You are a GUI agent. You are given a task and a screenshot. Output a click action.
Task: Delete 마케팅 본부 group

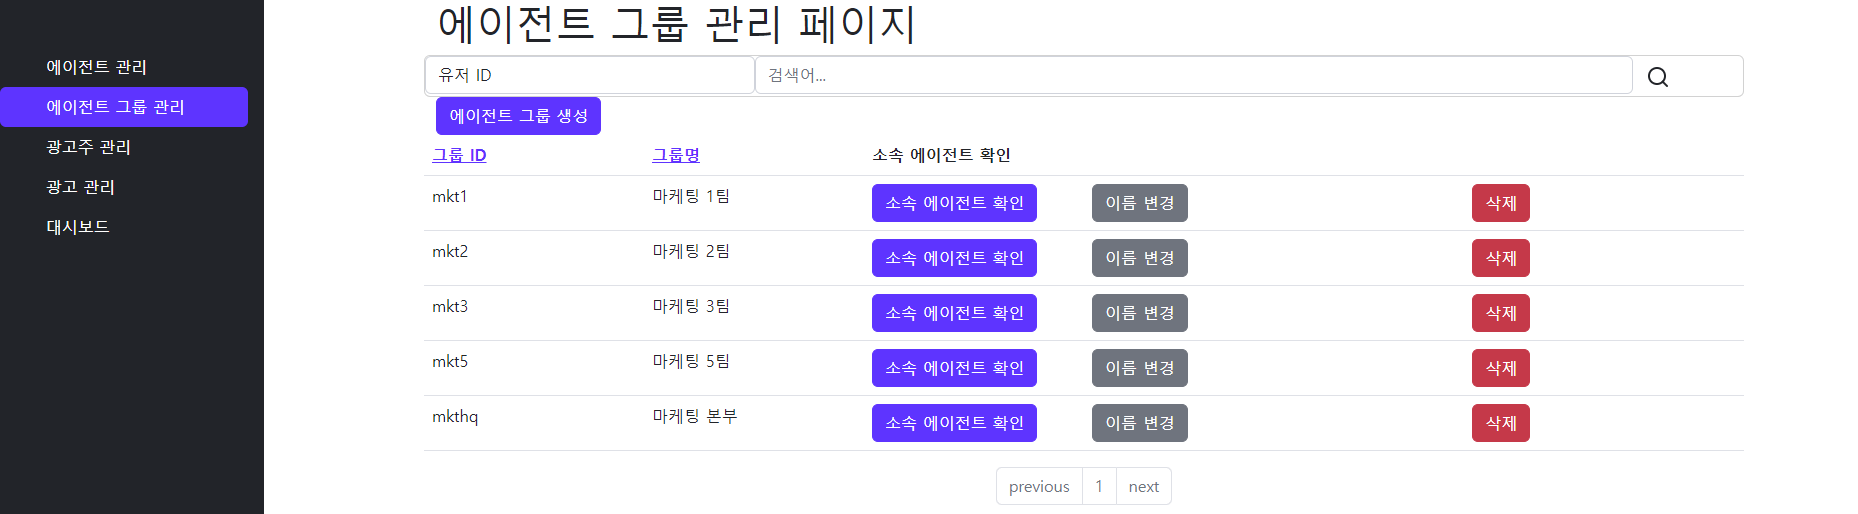point(1500,423)
